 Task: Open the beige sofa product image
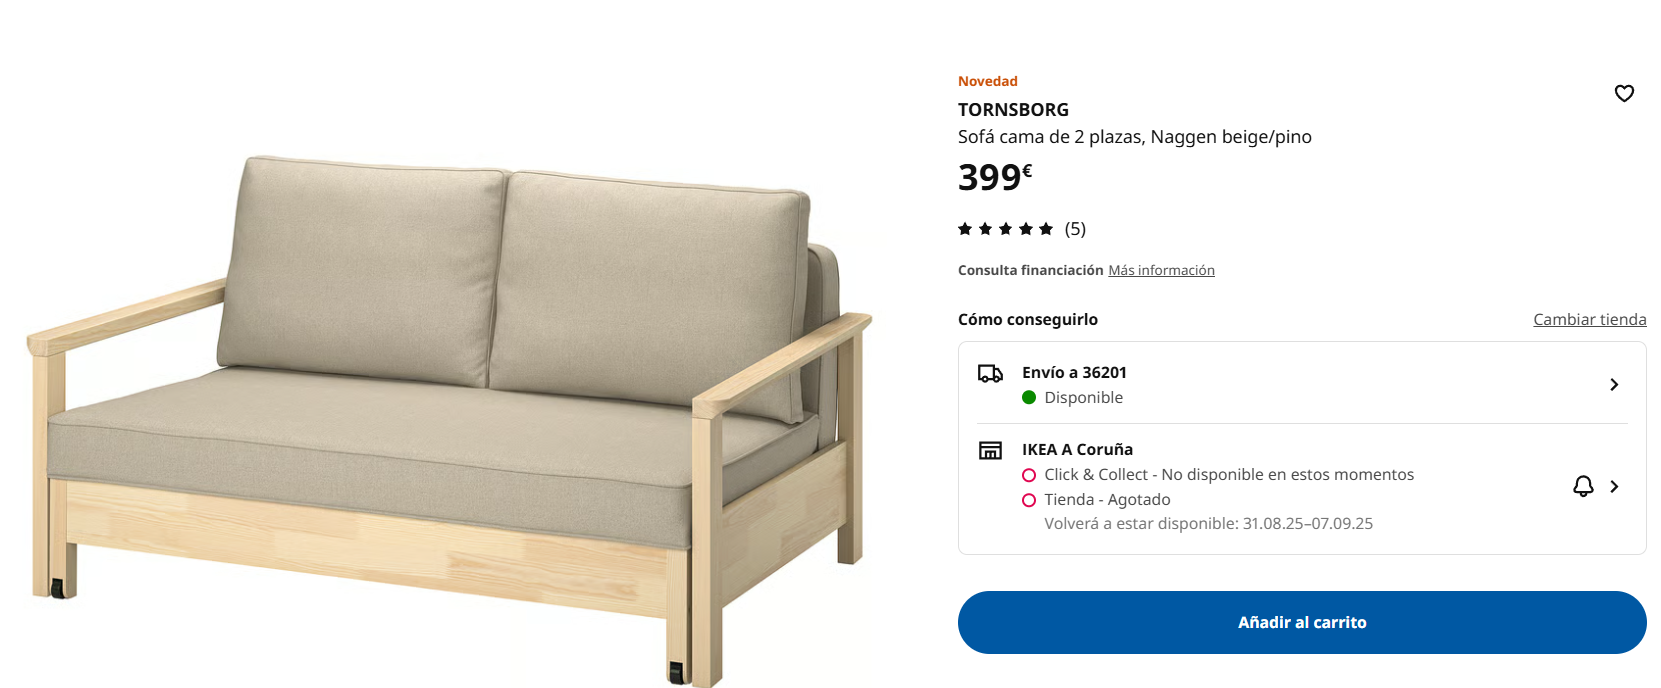(x=450, y=420)
